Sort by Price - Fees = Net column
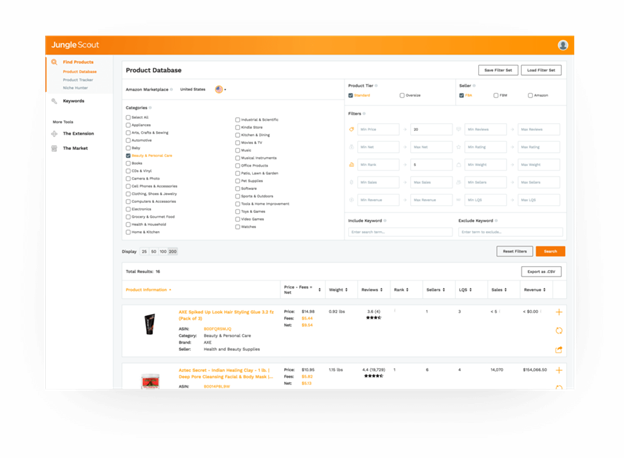The width and height of the screenshot is (624, 458). point(320,290)
